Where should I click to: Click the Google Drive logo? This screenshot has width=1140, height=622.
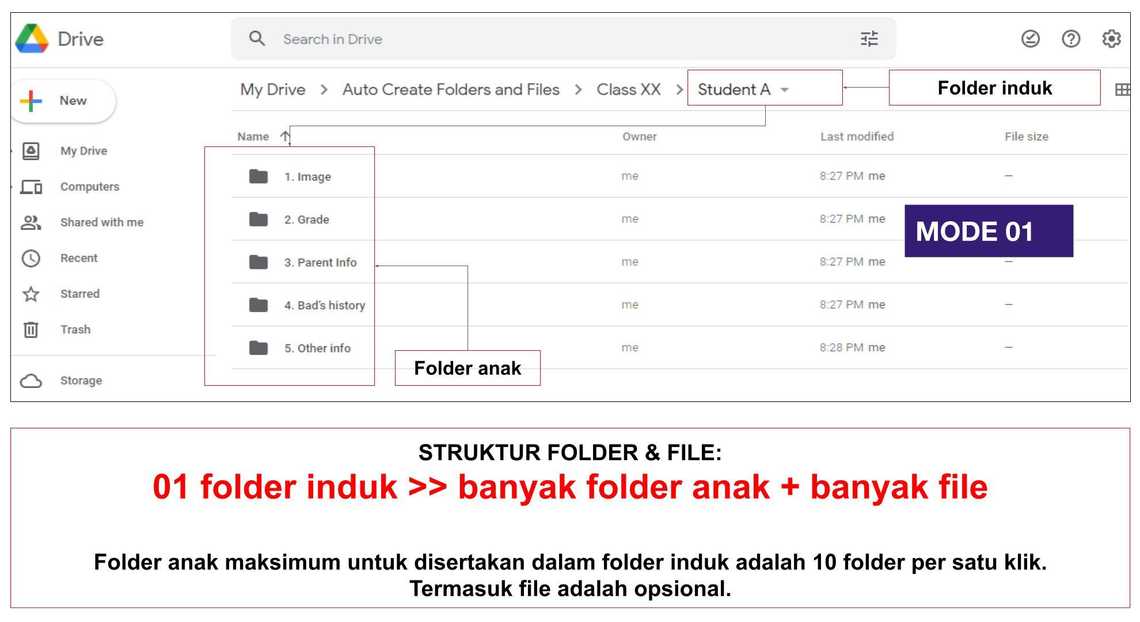tap(32, 39)
